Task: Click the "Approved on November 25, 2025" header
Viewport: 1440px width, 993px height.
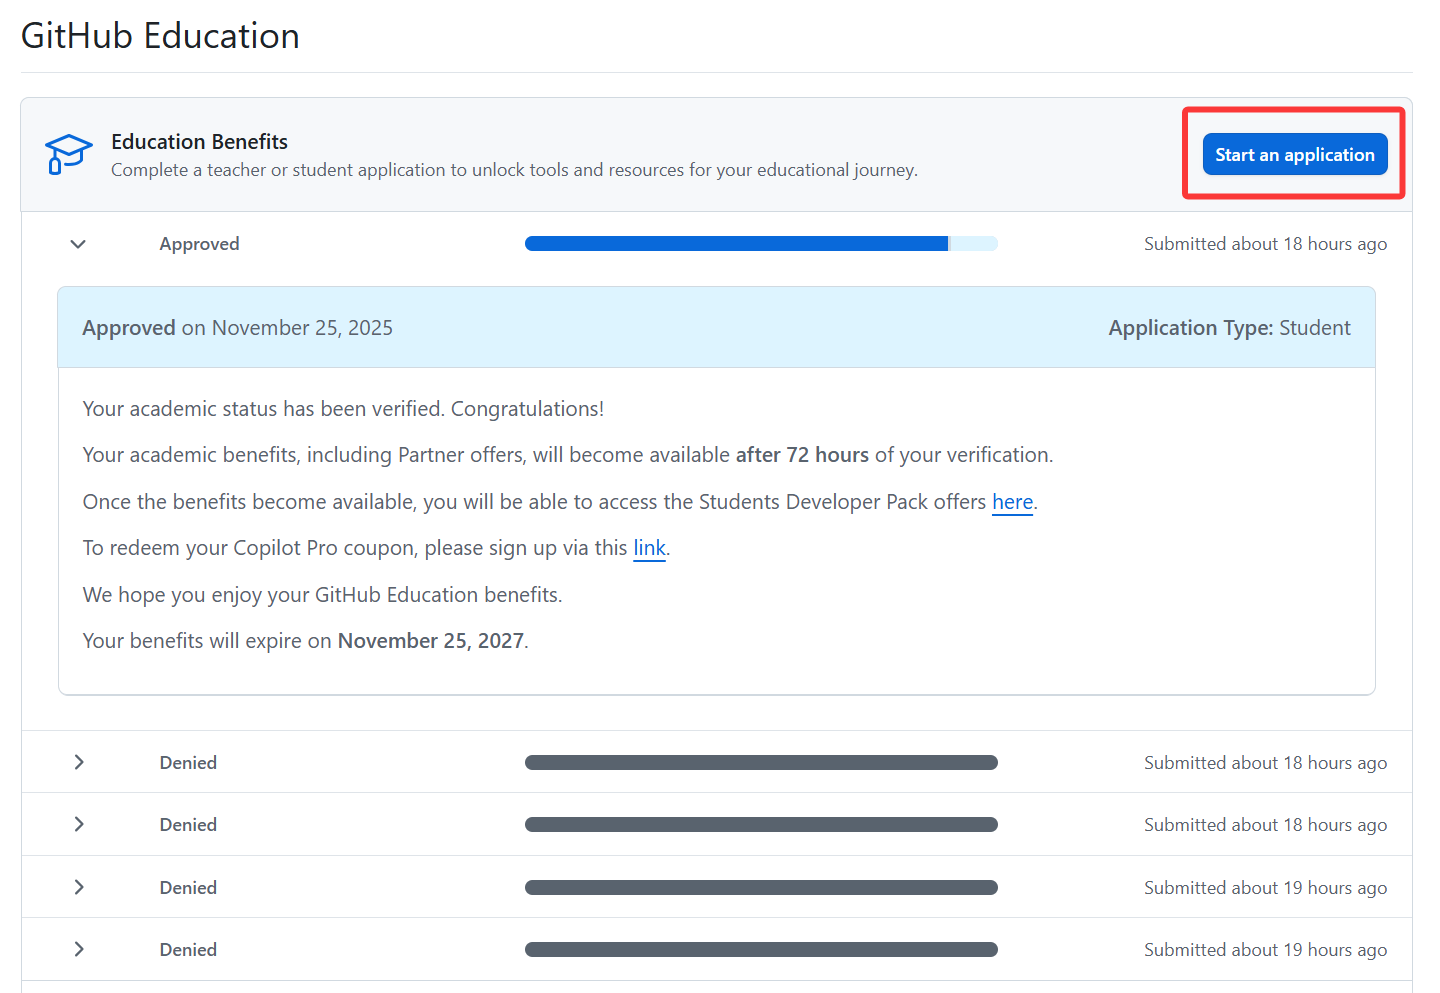Action: (237, 328)
